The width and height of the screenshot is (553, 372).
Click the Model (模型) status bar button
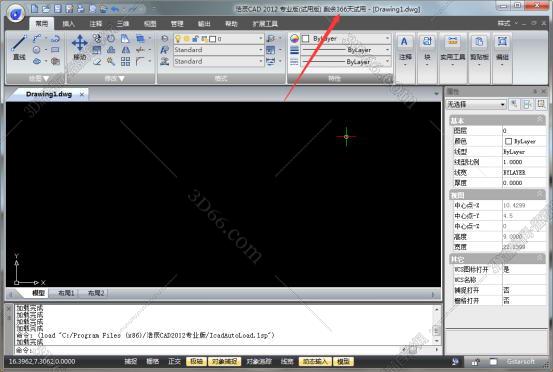343,361
